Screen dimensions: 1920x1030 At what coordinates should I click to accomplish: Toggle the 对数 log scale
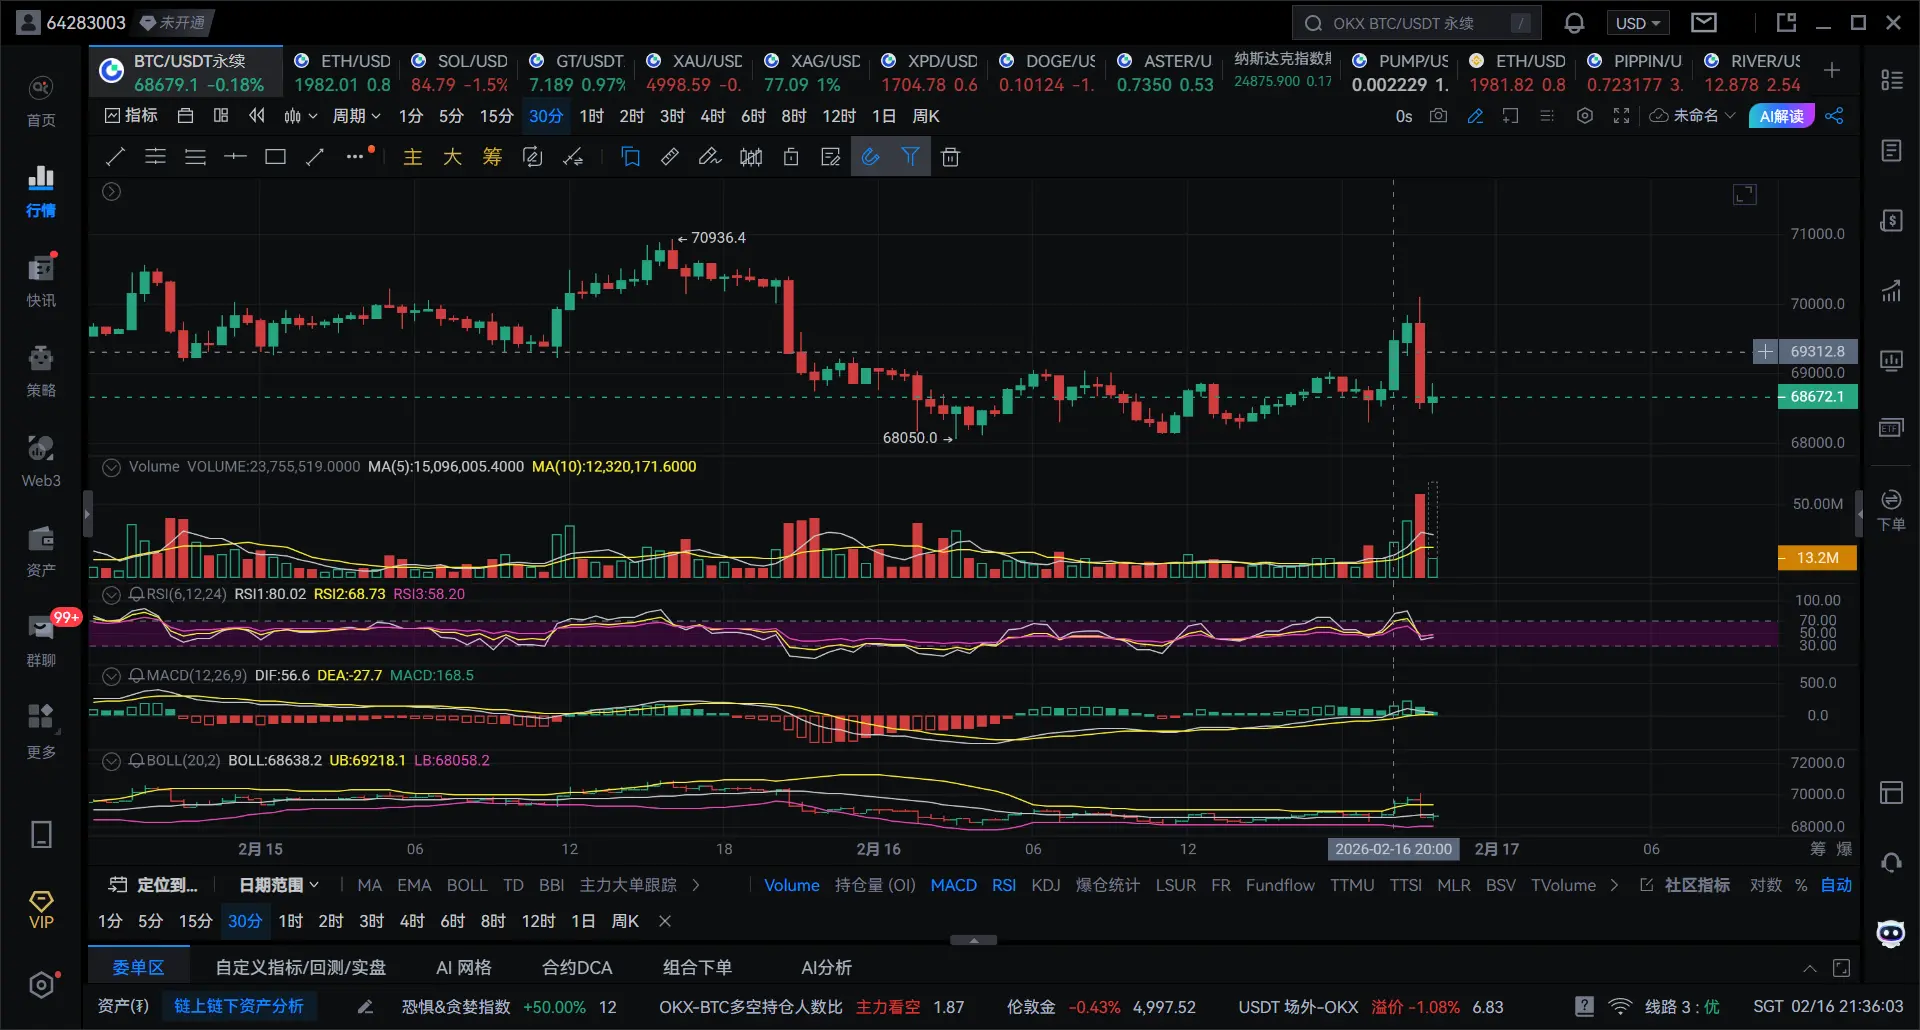pyautogui.click(x=1766, y=885)
